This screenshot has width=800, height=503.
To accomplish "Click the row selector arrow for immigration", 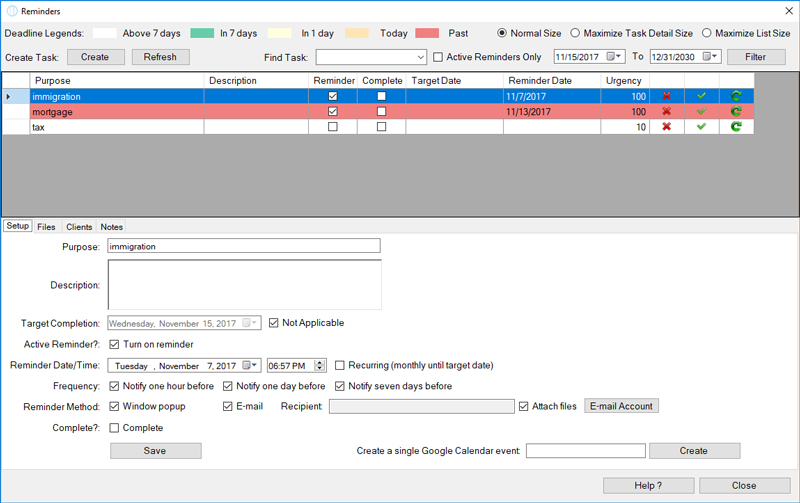I will point(8,96).
